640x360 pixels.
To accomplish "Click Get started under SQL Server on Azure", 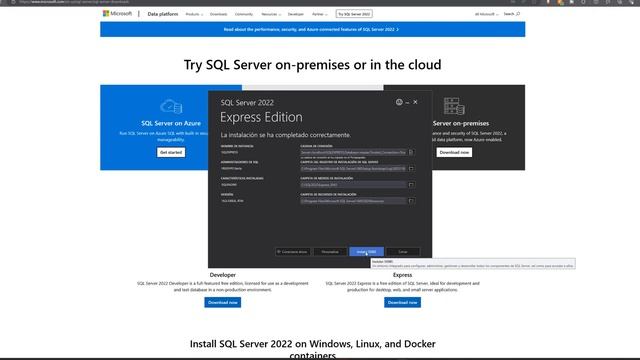I will coord(171,152).
